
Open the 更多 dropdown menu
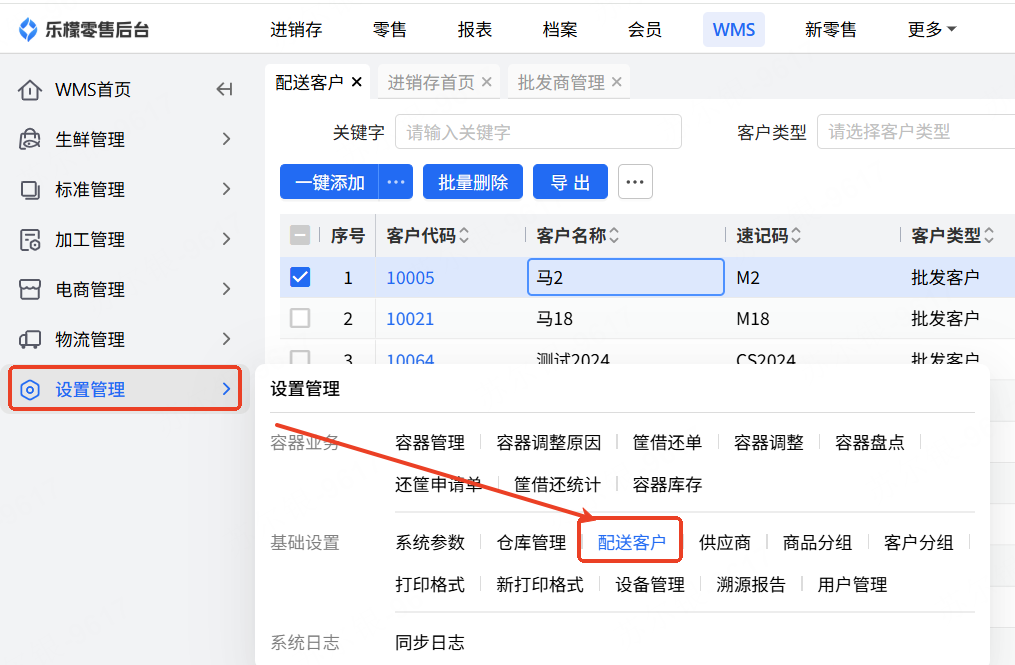(931, 30)
